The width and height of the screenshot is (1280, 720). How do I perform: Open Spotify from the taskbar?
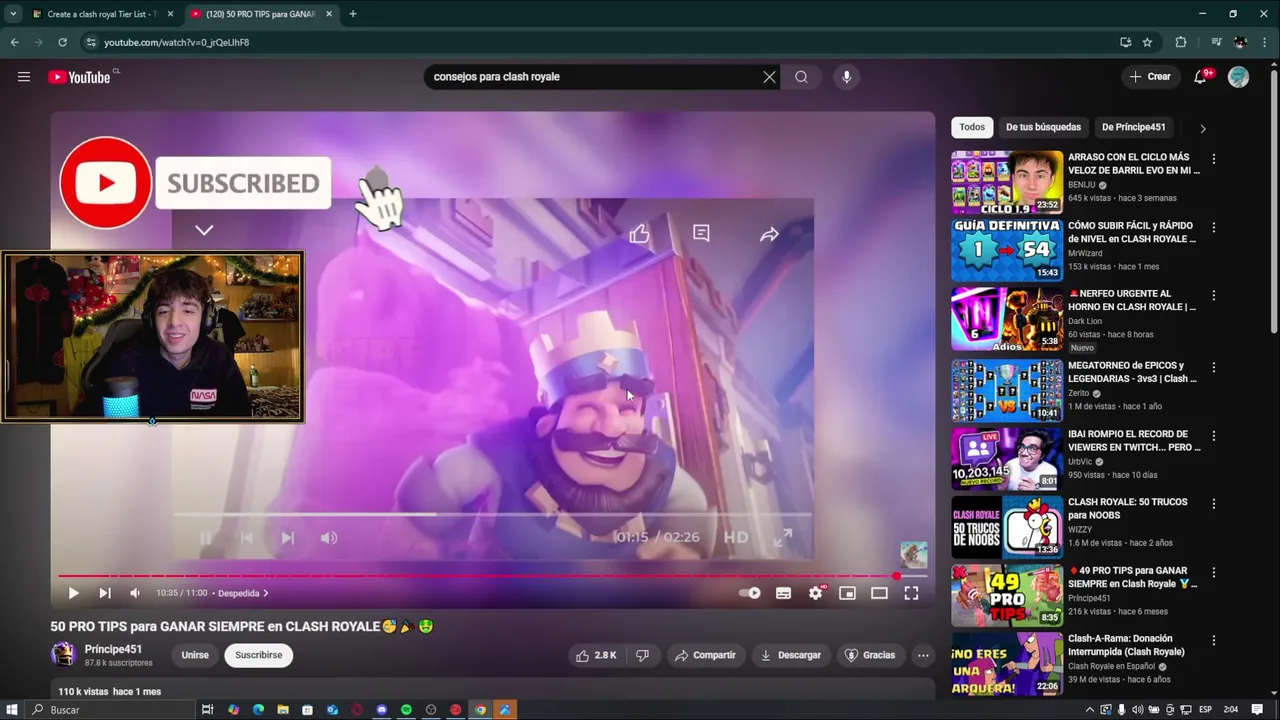tap(406, 710)
